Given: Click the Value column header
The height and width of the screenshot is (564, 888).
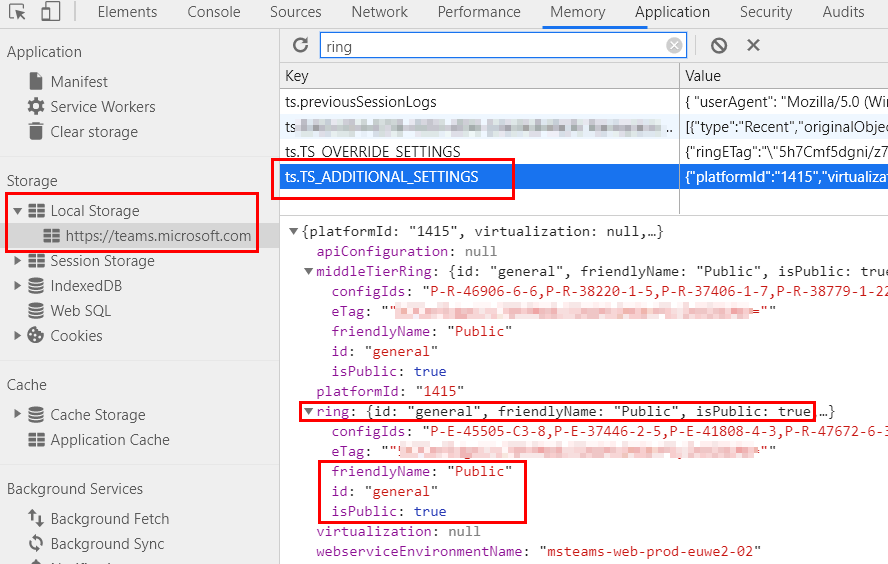Looking at the screenshot, I should pos(784,76).
